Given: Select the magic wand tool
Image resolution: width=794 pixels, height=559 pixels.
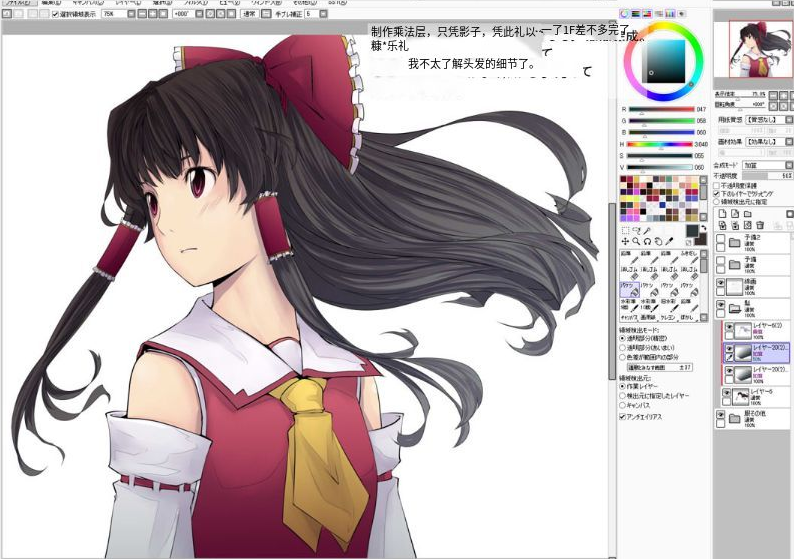Looking at the screenshot, I should [x=647, y=231].
